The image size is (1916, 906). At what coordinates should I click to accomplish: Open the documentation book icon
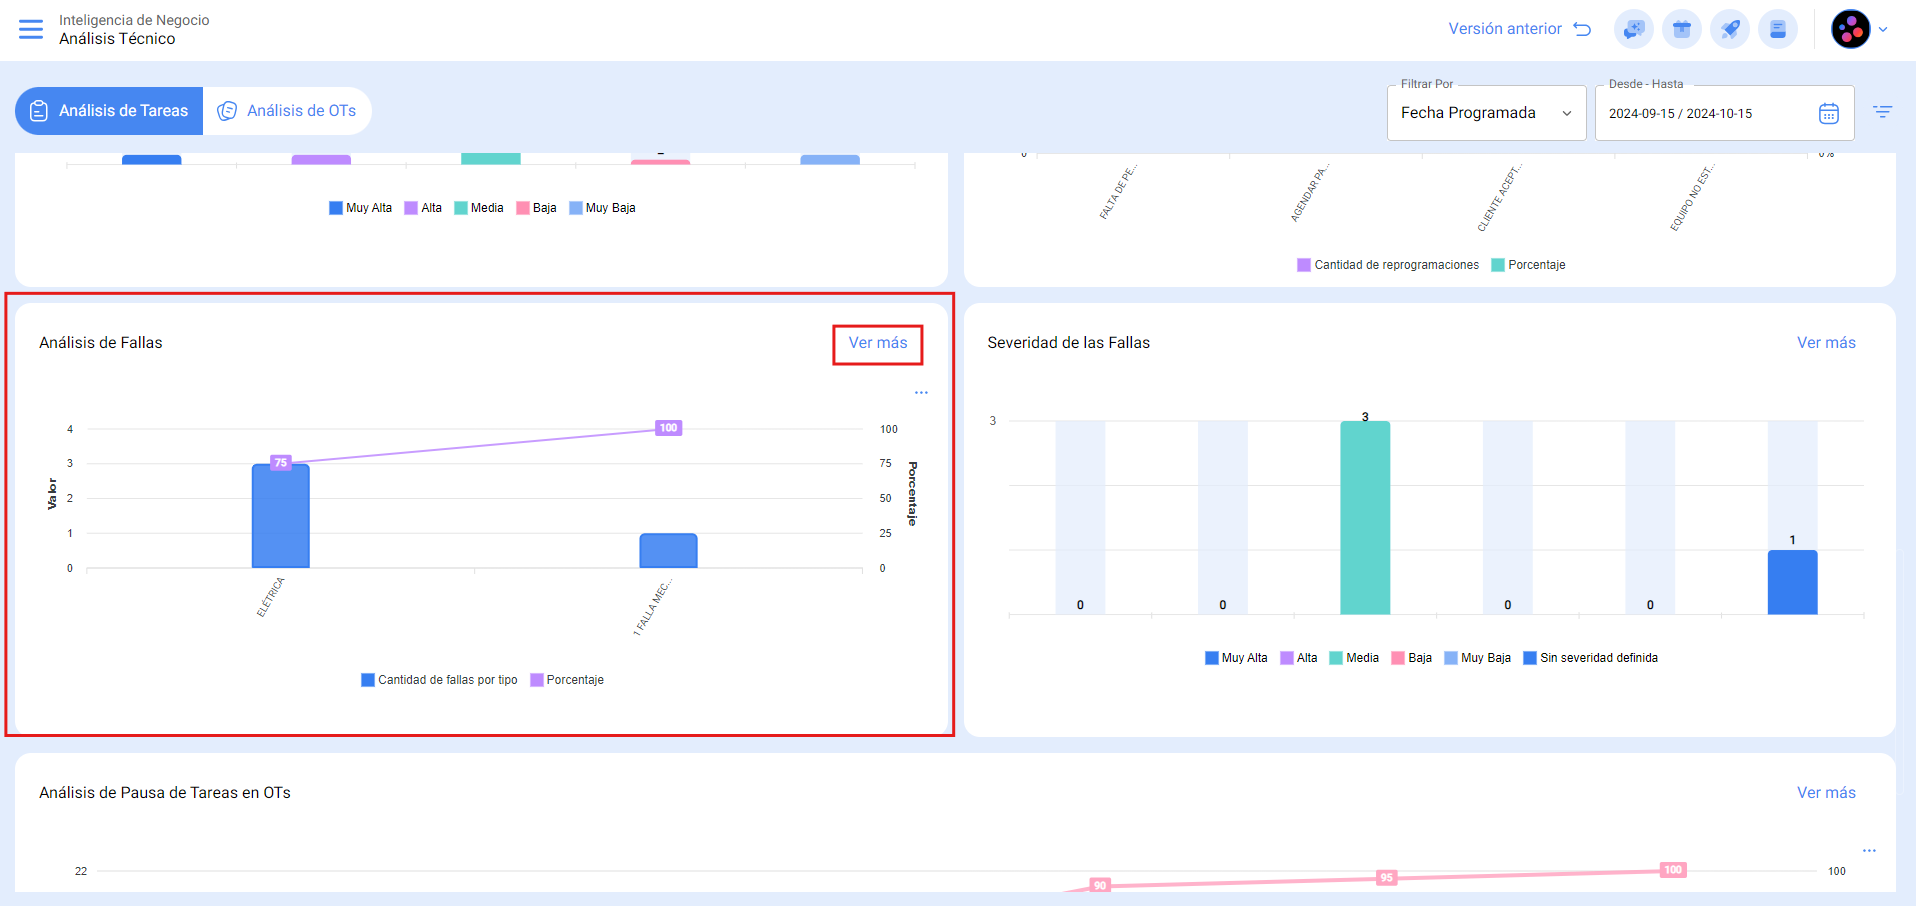click(x=1777, y=29)
